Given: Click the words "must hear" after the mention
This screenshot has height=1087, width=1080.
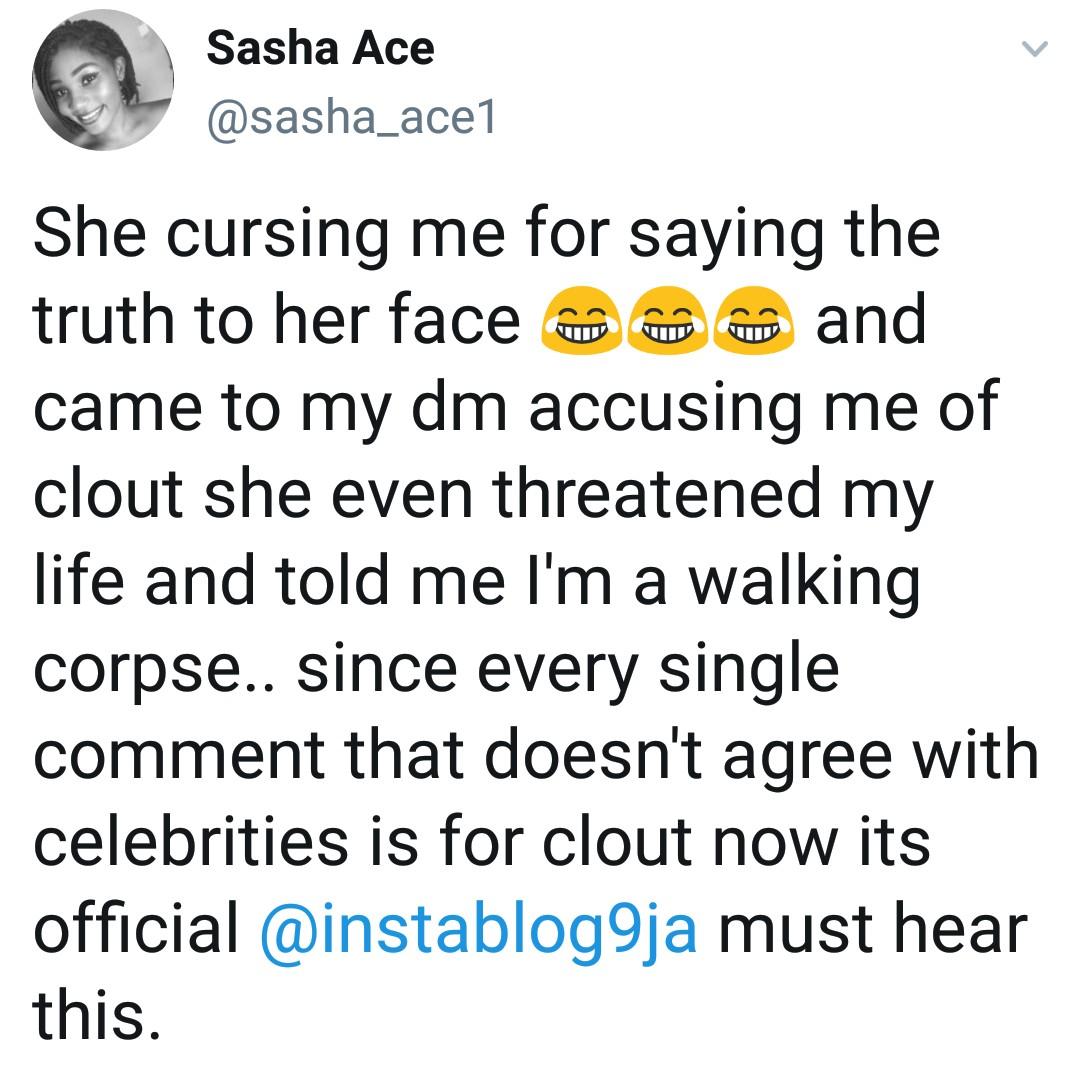Looking at the screenshot, I should pyautogui.click(x=872, y=930).
